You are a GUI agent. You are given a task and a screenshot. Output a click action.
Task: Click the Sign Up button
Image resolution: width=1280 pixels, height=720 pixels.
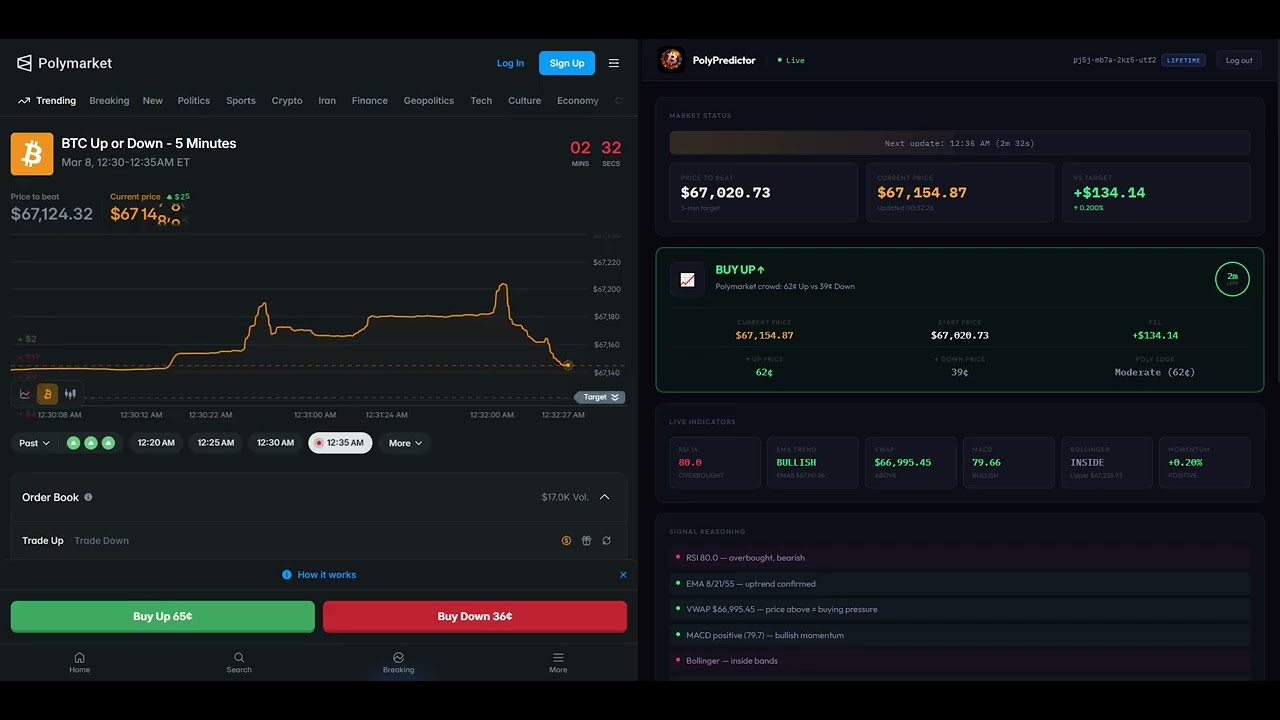point(567,63)
